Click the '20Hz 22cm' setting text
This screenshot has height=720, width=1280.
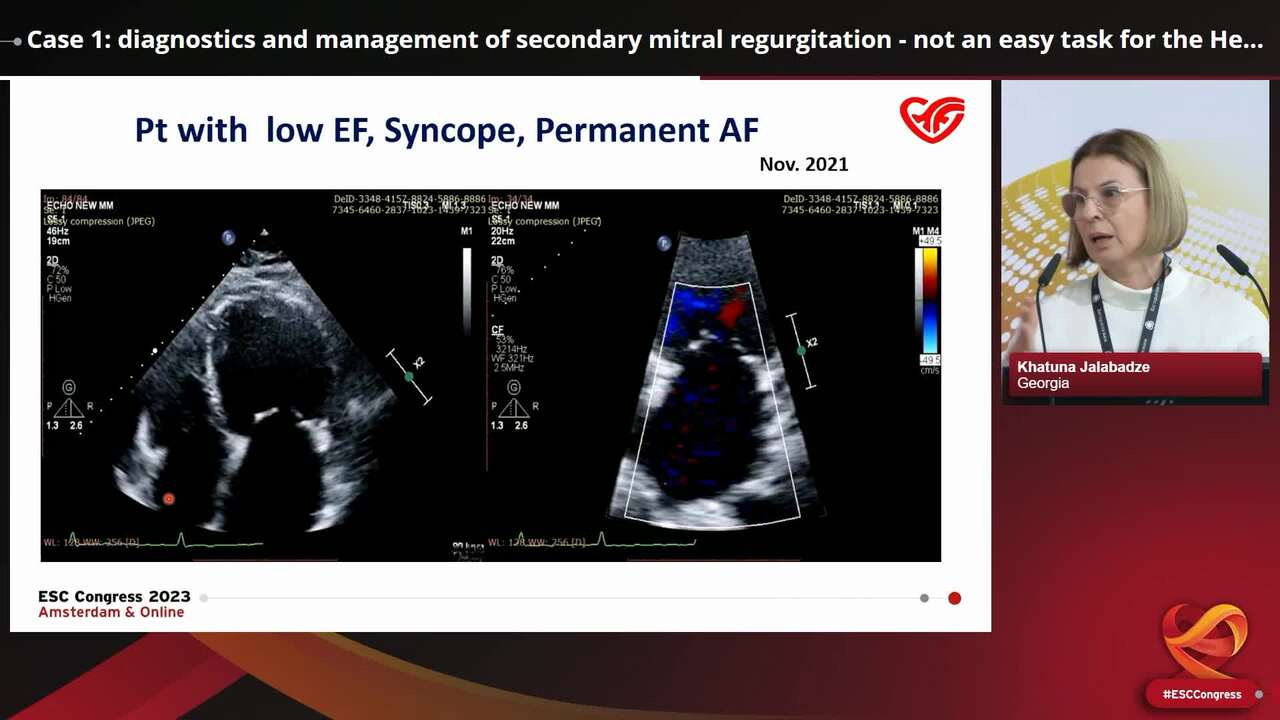tap(504, 236)
